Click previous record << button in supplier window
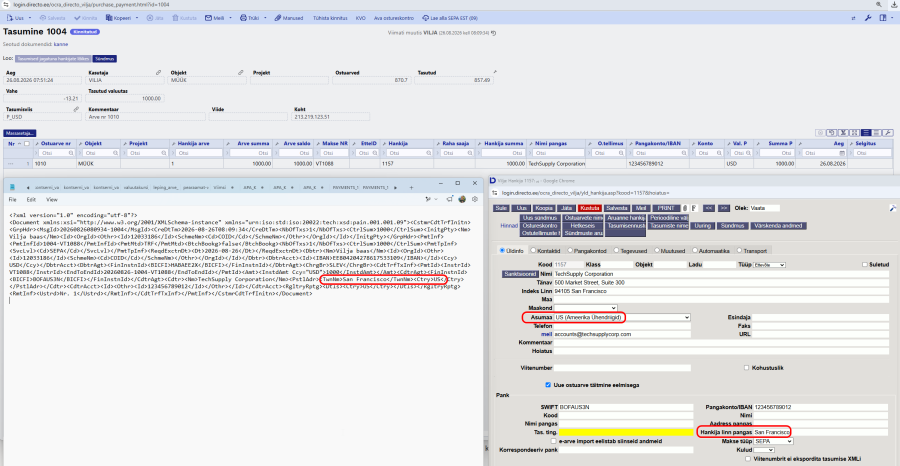 pyautogui.click(x=708, y=208)
